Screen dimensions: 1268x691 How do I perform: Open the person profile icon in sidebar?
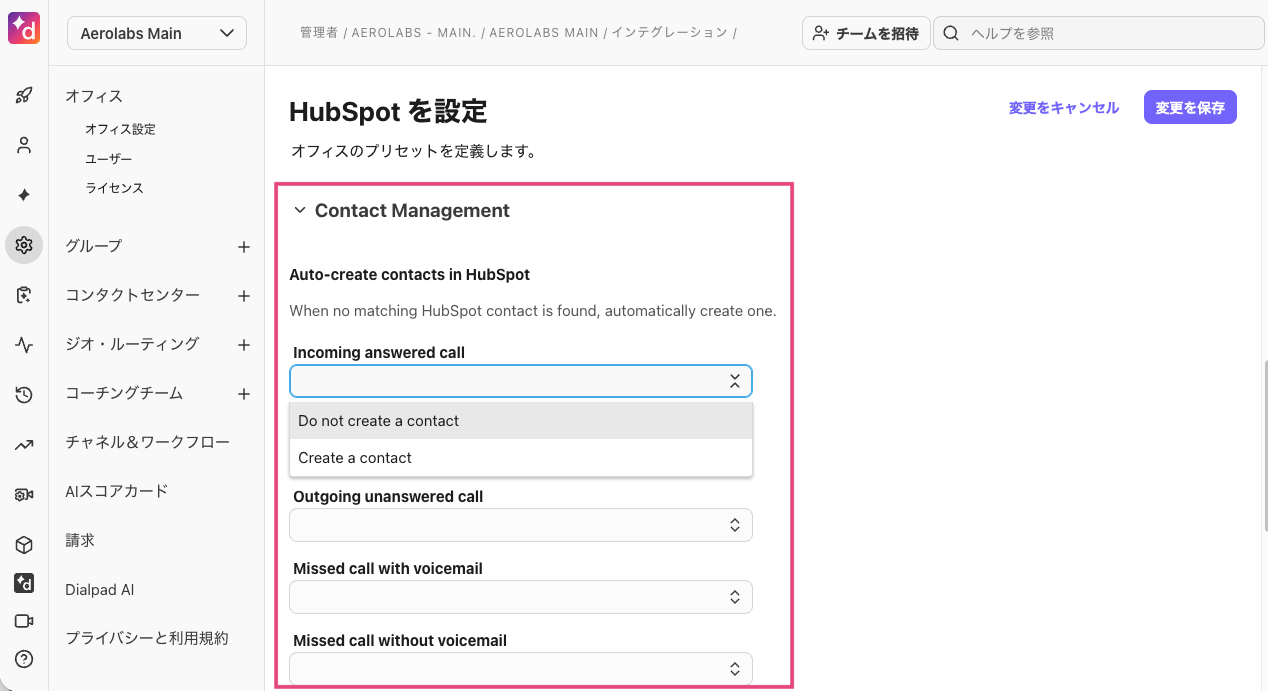tap(24, 145)
